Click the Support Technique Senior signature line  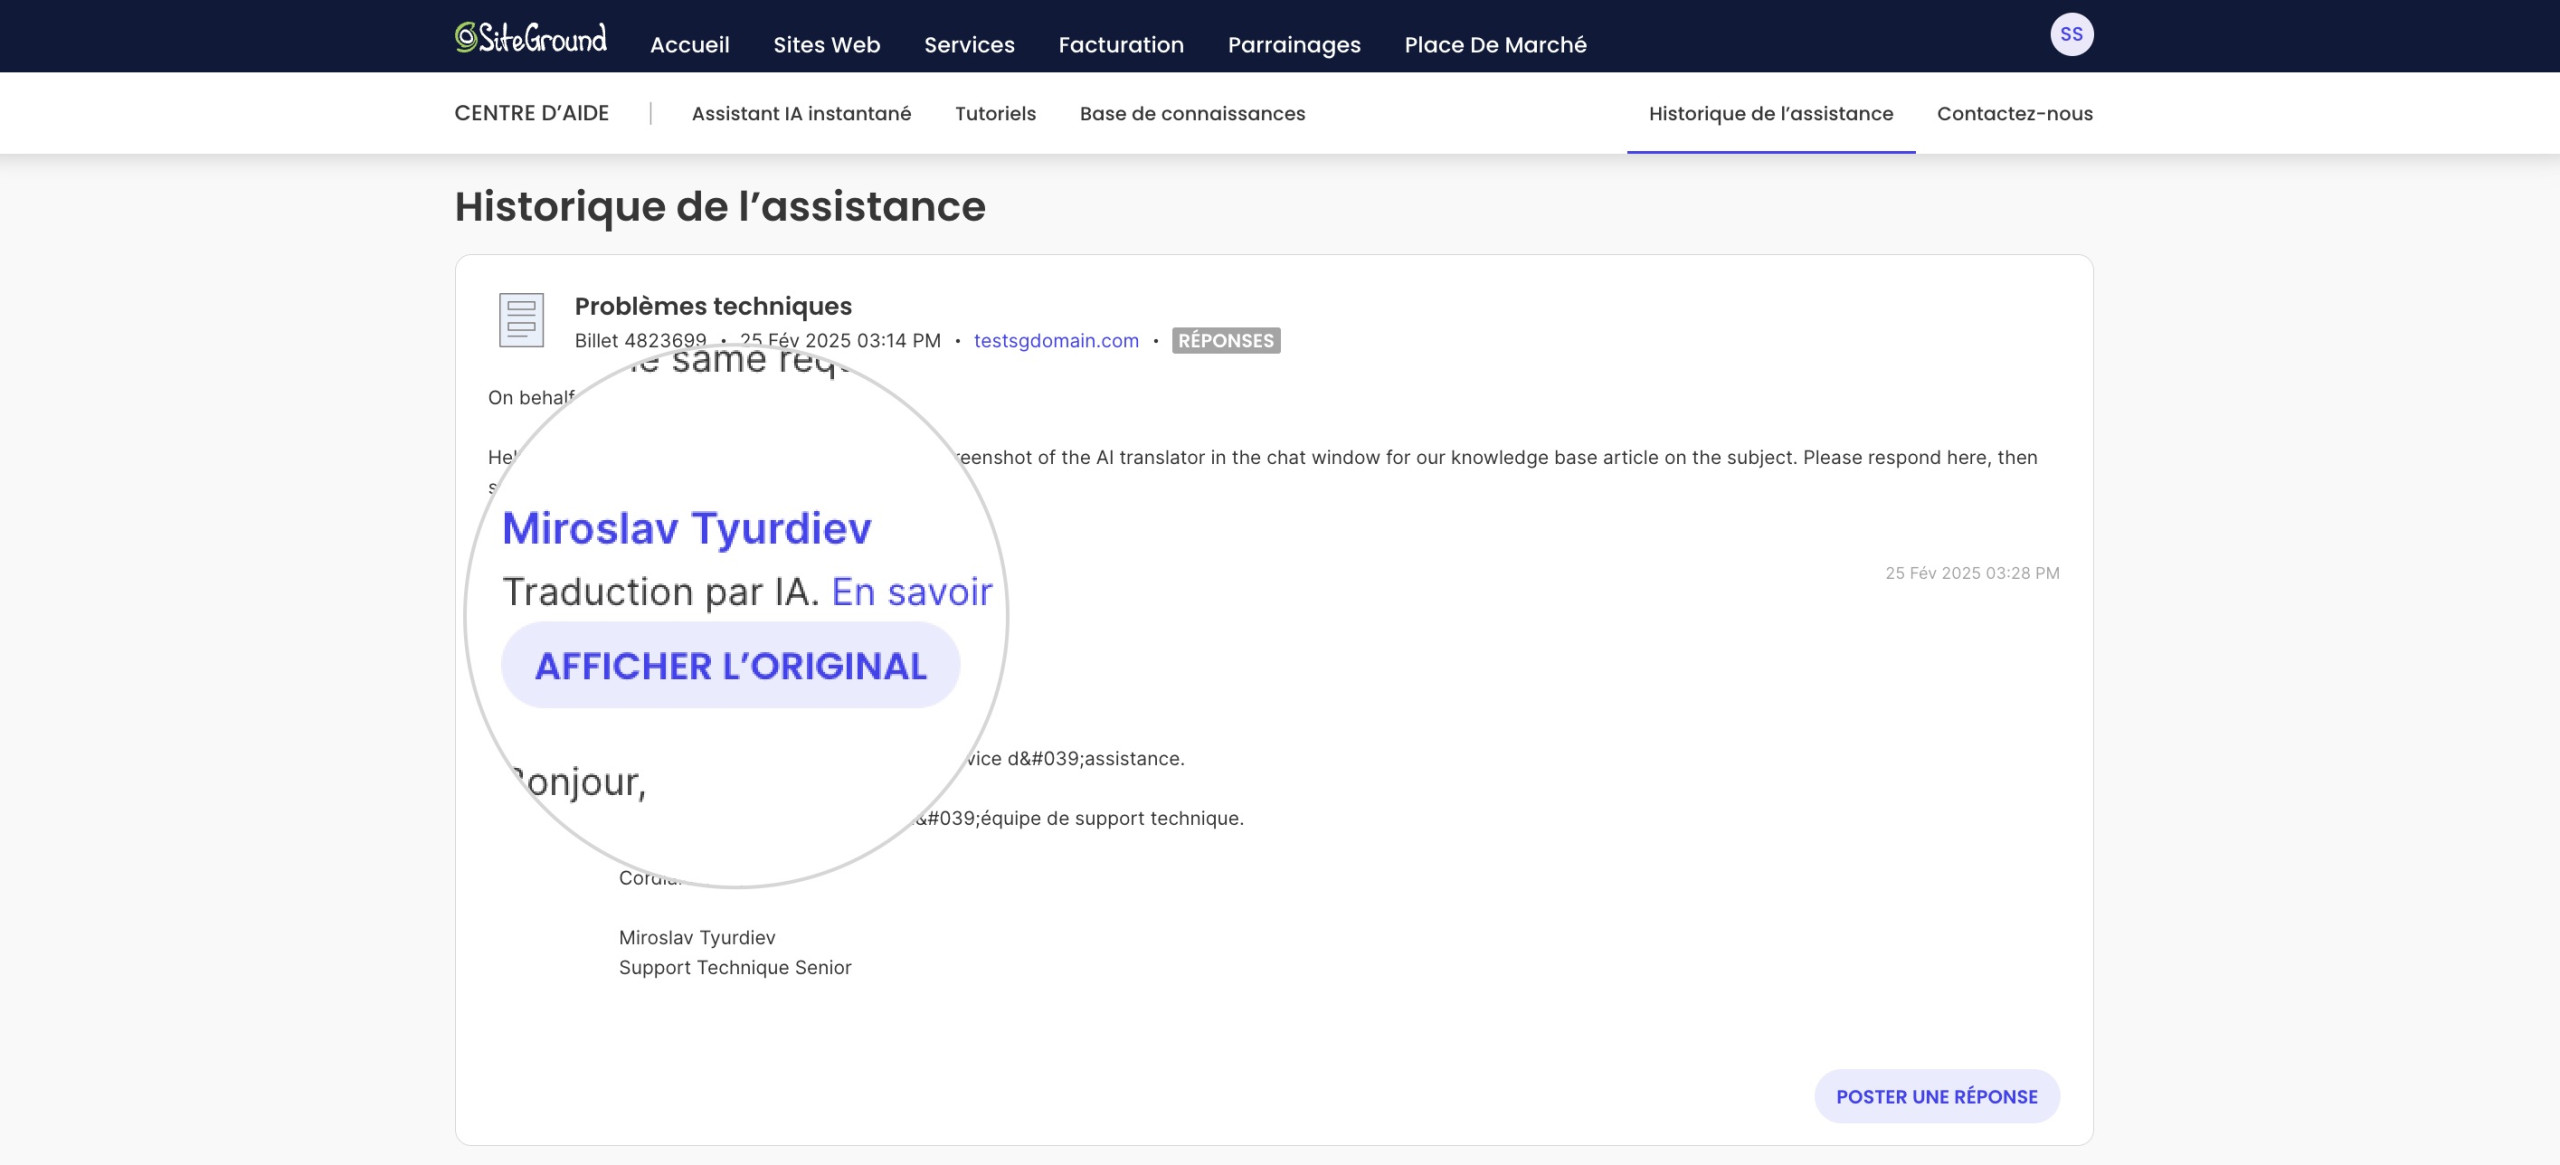(x=735, y=968)
